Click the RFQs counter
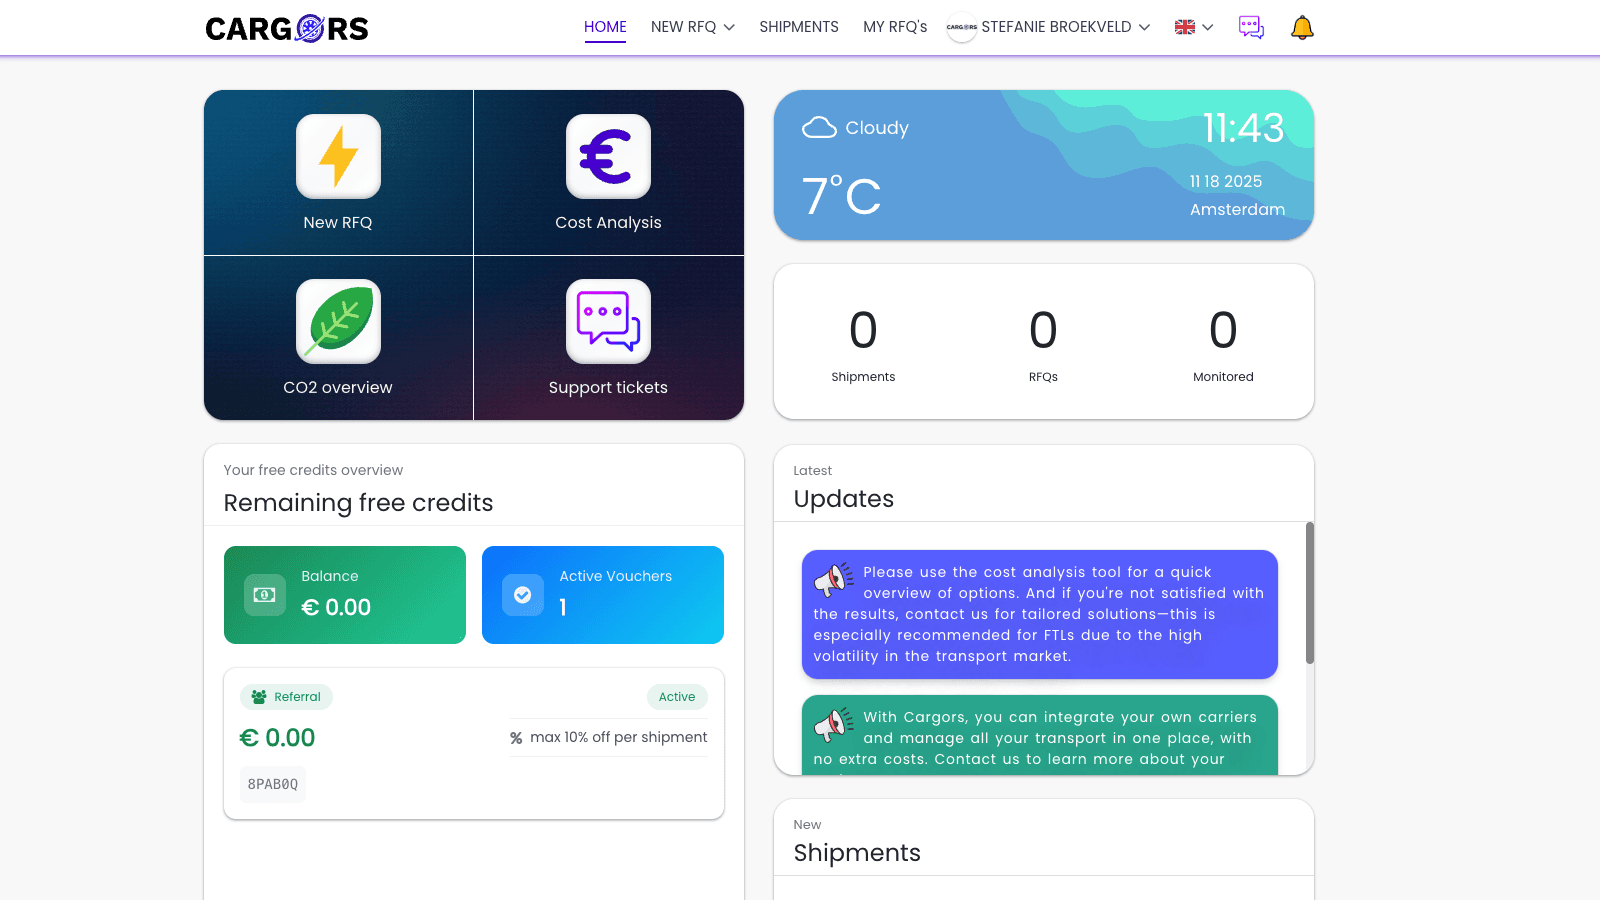 pos(1043,345)
